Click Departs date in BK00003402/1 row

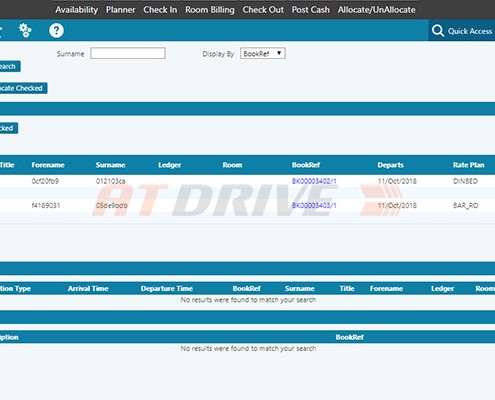click(x=397, y=181)
